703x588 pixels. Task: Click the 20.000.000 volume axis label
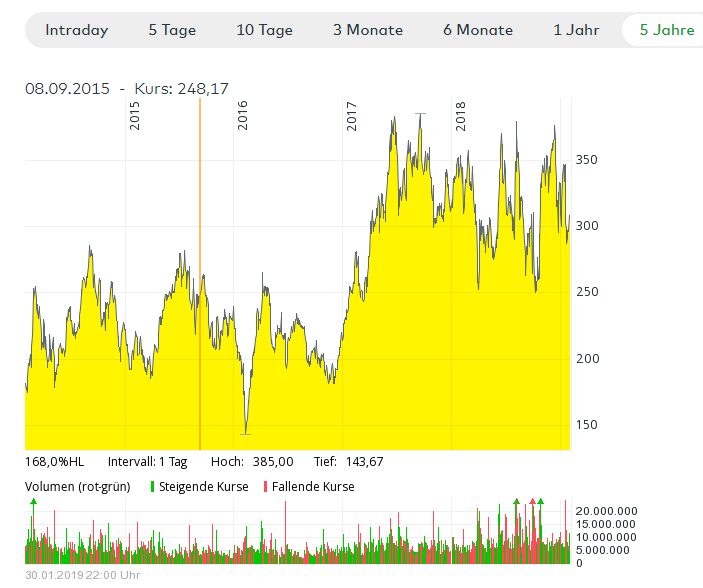[608, 511]
